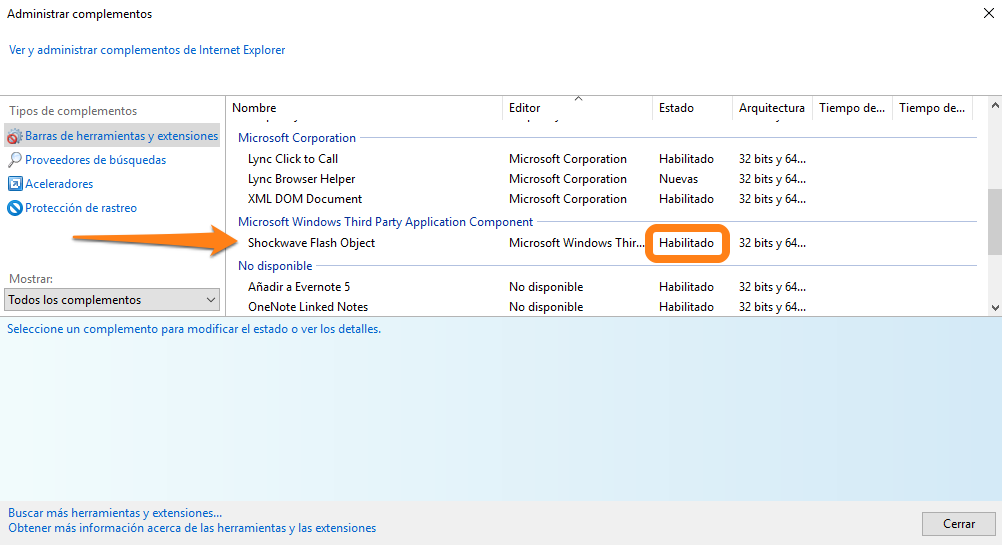Click the search providers magnifier icon
Image resolution: width=1002 pixels, height=545 pixels.
click(x=14, y=160)
